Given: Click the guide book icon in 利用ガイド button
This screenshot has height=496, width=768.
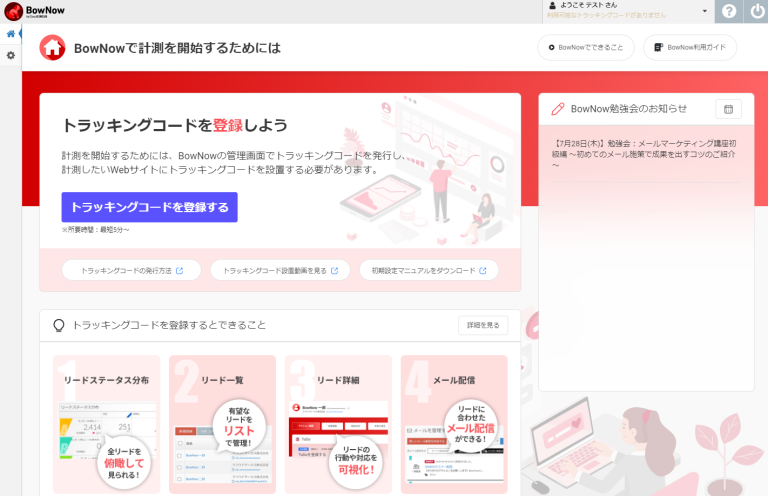Looking at the screenshot, I should (659, 47).
